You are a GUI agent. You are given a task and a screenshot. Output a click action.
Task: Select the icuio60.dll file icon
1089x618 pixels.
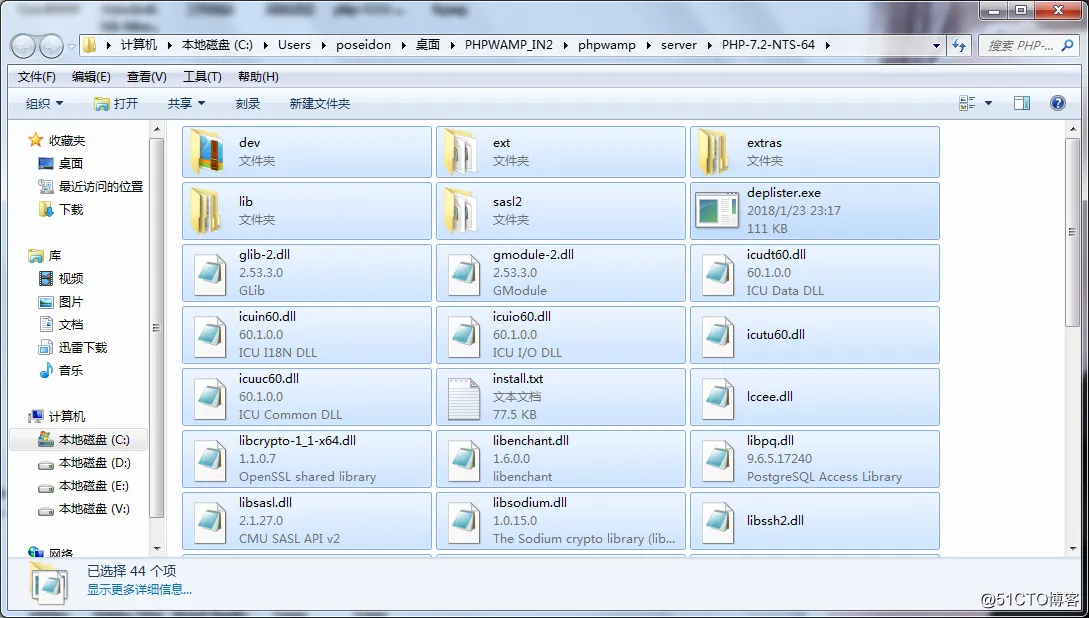(464, 335)
